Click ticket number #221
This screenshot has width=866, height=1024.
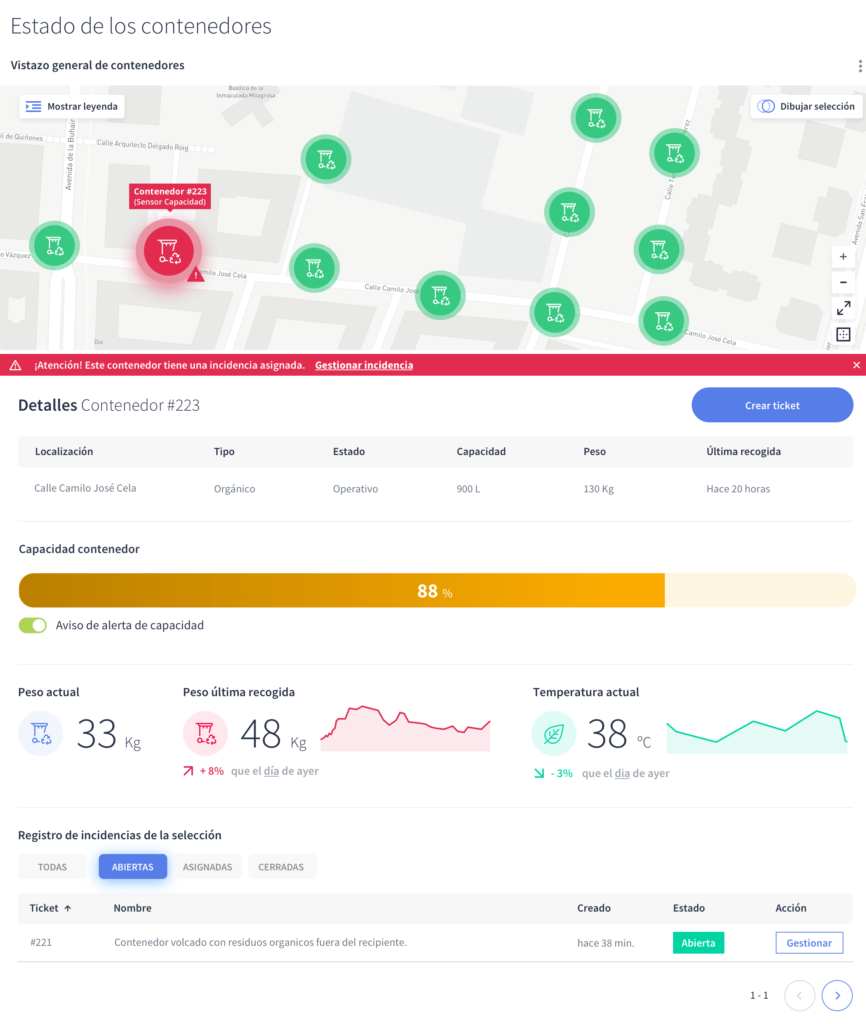pyautogui.click(x=40, y=942)
